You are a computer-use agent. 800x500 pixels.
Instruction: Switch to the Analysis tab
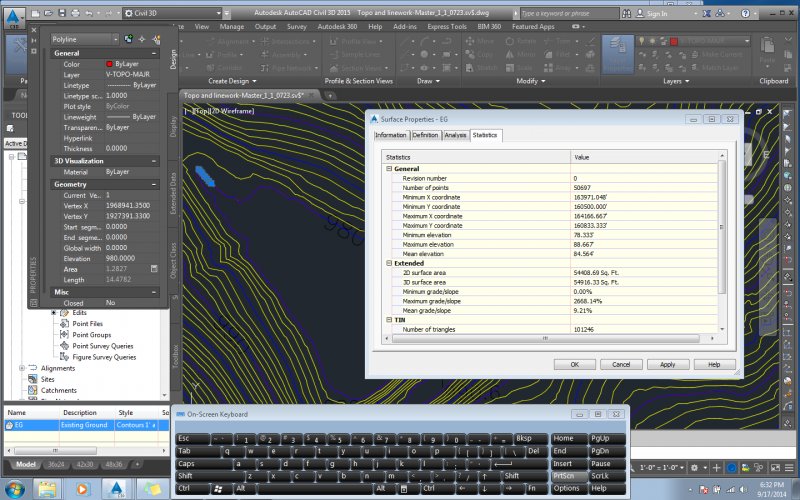point(455,135)
